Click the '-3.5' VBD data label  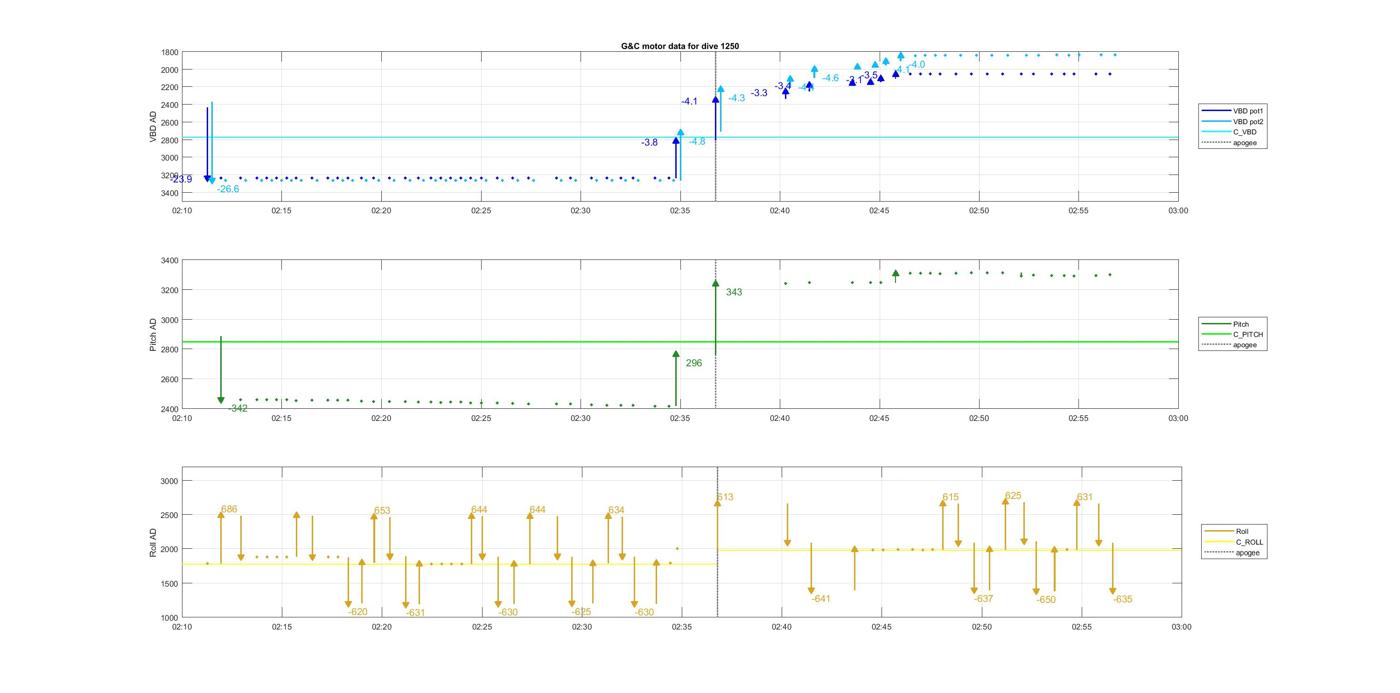(870, 75)
